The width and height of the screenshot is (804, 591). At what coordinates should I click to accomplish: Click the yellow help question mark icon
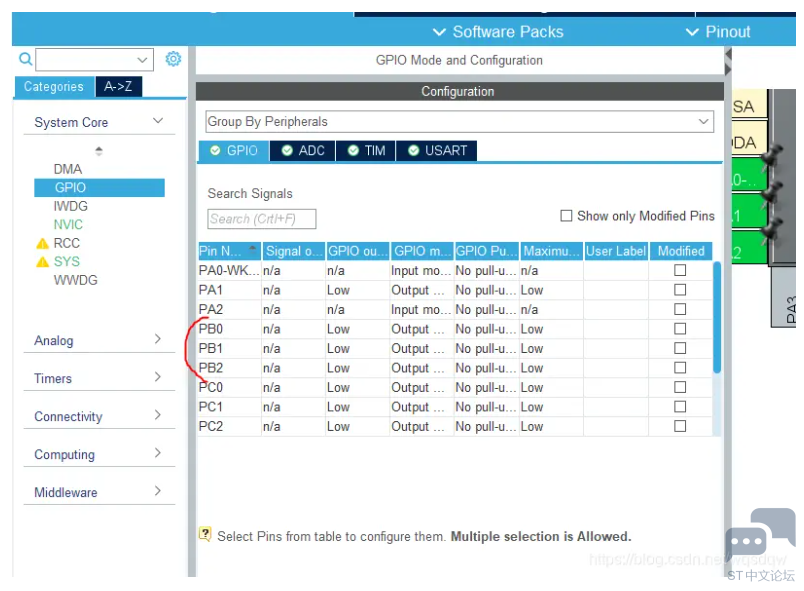click(205, 534)
